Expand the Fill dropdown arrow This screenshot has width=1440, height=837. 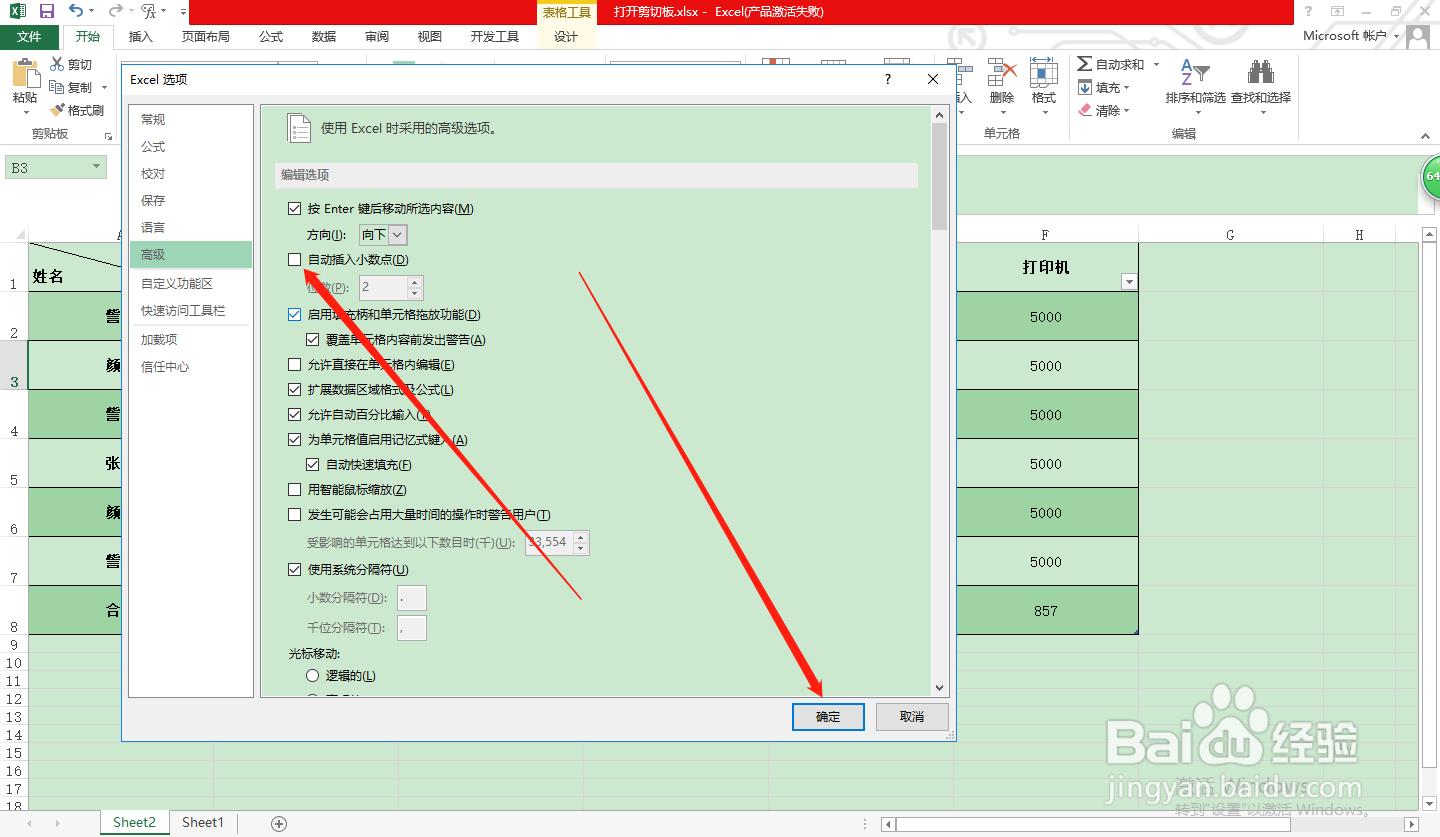click(x=1128, y=88)
